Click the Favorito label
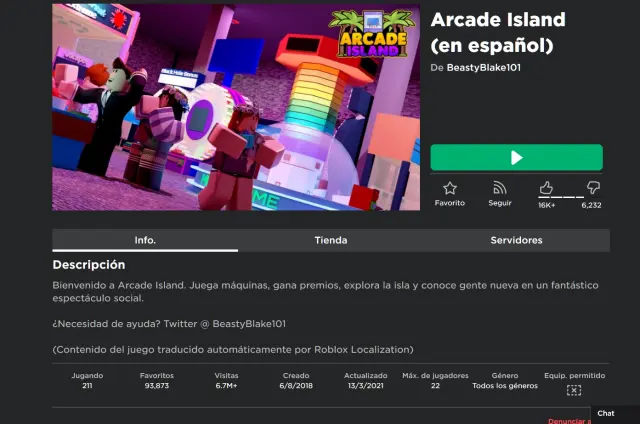 (x=450, y=203)
